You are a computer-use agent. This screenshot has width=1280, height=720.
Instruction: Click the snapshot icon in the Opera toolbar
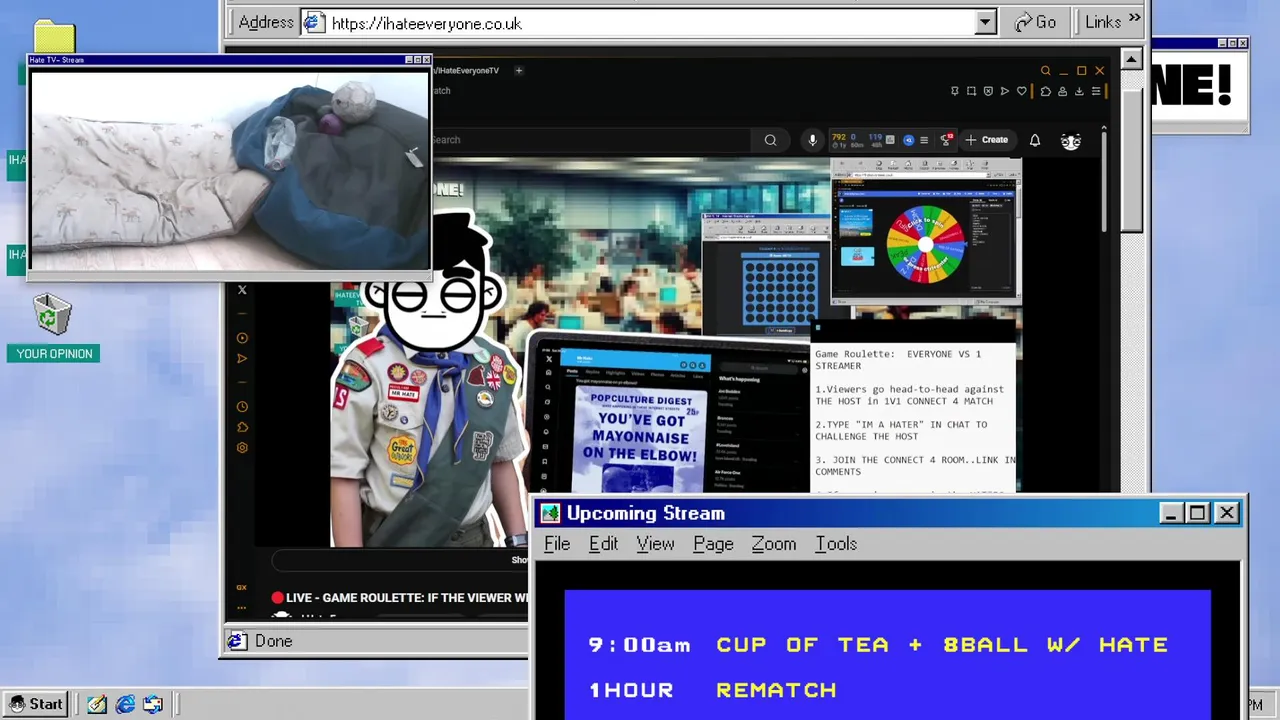point(971,91)
